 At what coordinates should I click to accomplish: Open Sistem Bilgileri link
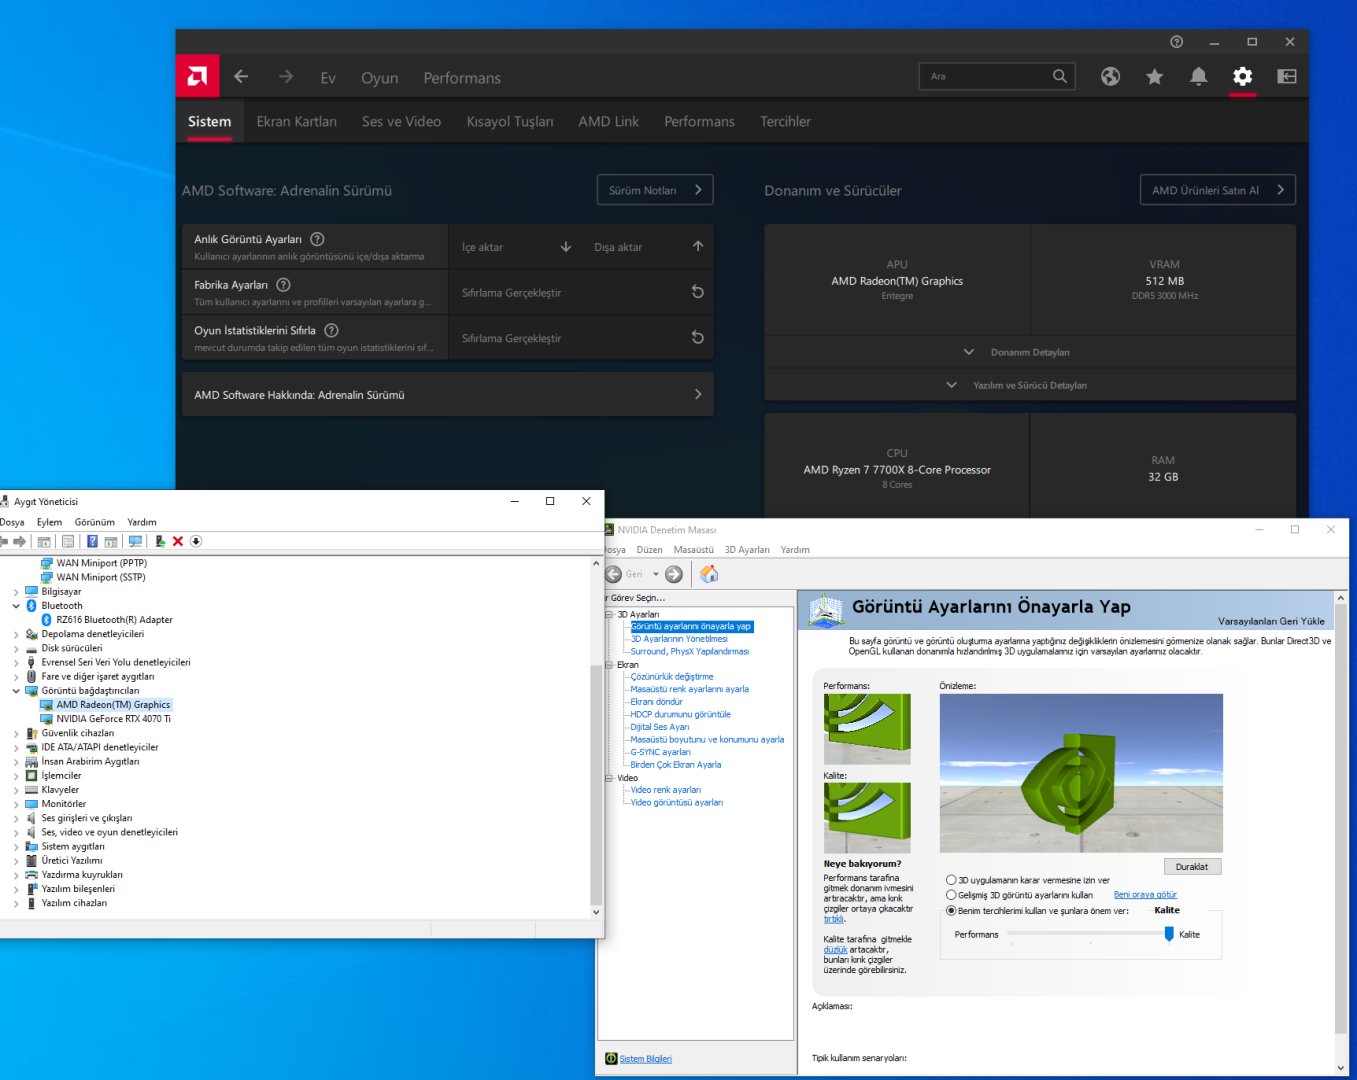[646, 1059]
